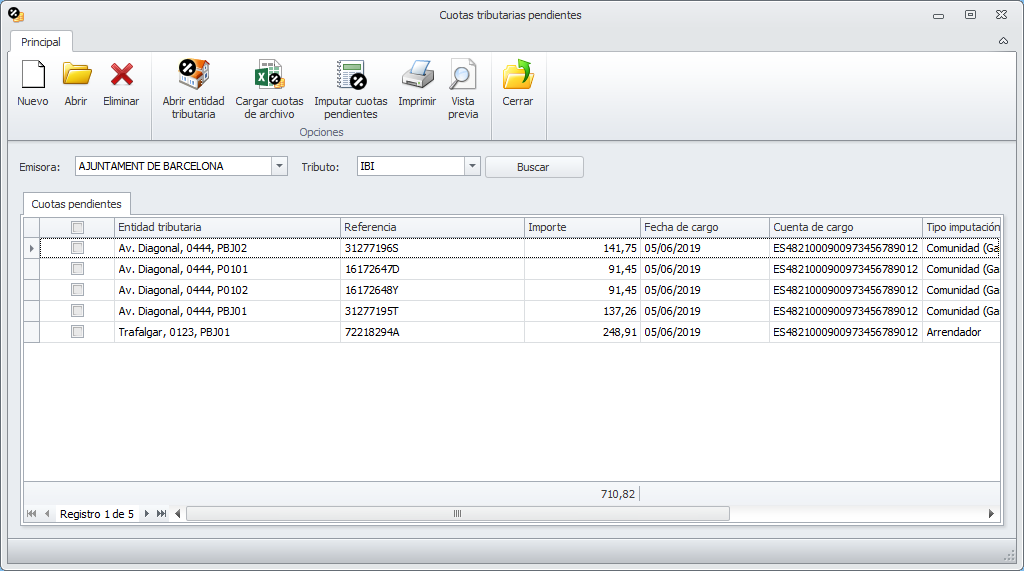Collapse the ribbon using the top-right chevron
The image size is (1024, 571).
point(1003,42)
